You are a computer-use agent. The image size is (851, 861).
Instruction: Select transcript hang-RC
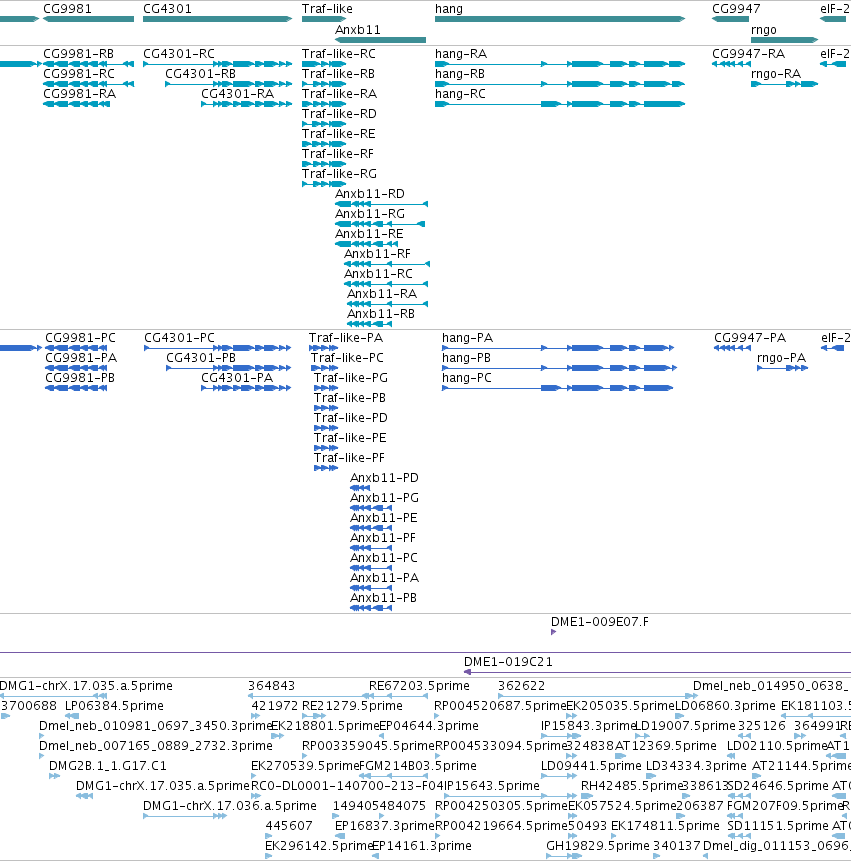[560, 104]
